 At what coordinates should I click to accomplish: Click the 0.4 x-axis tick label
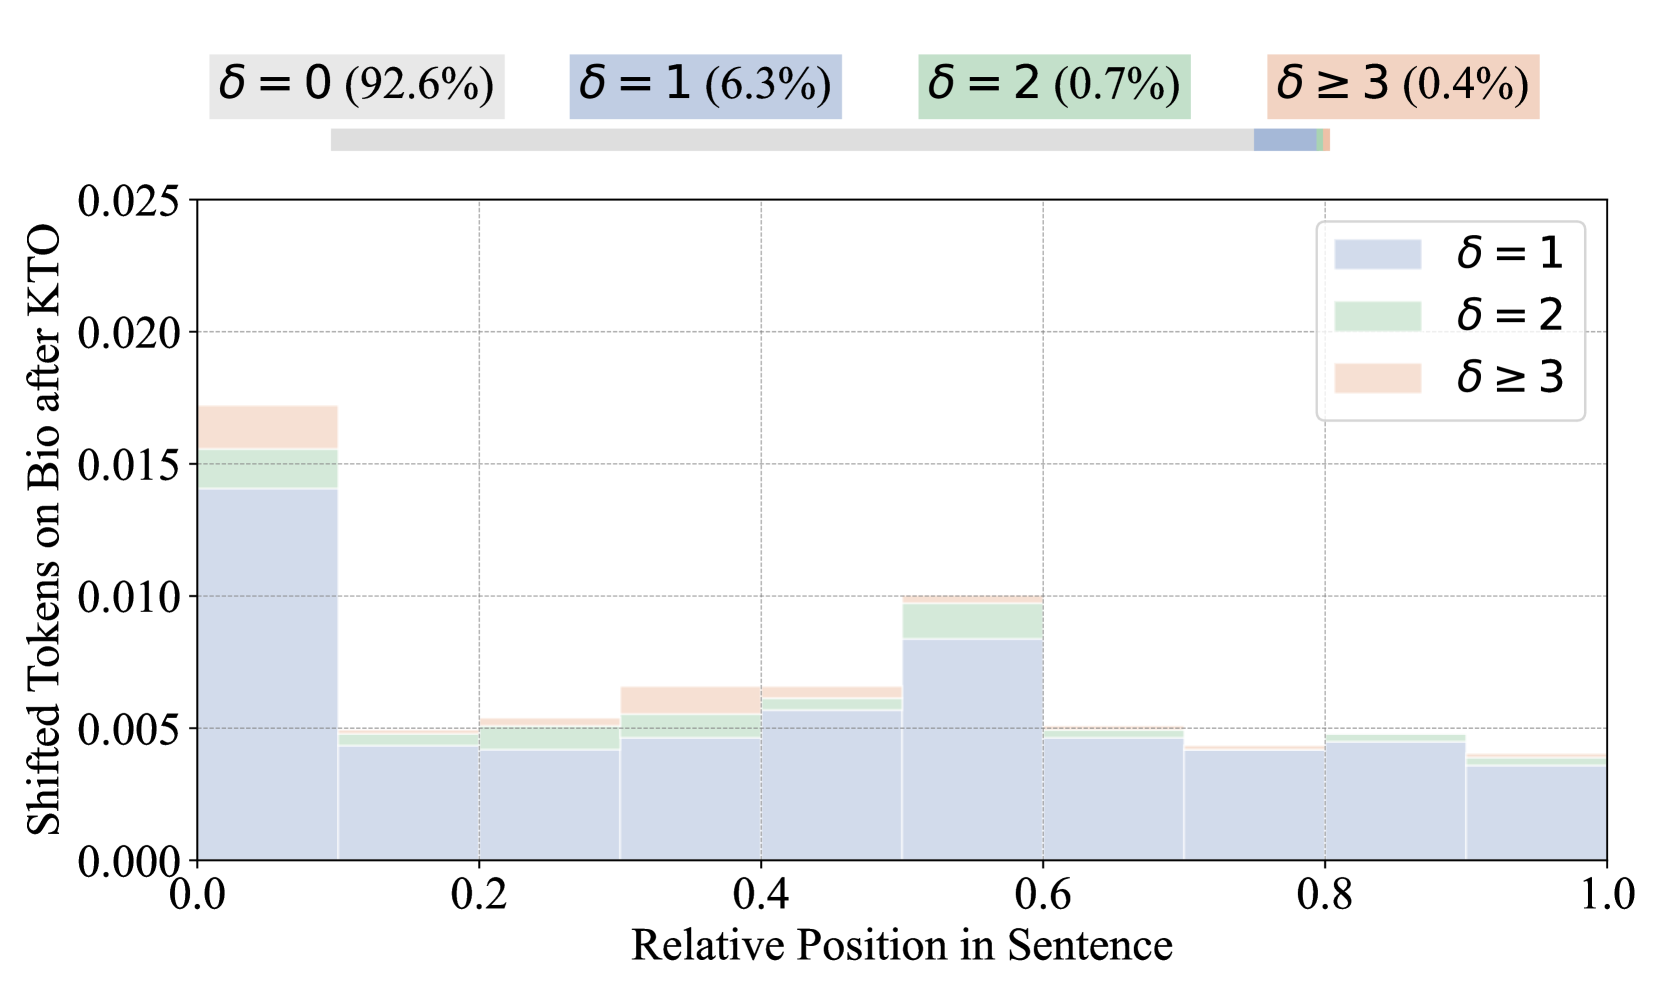click(x=761, y=895)
